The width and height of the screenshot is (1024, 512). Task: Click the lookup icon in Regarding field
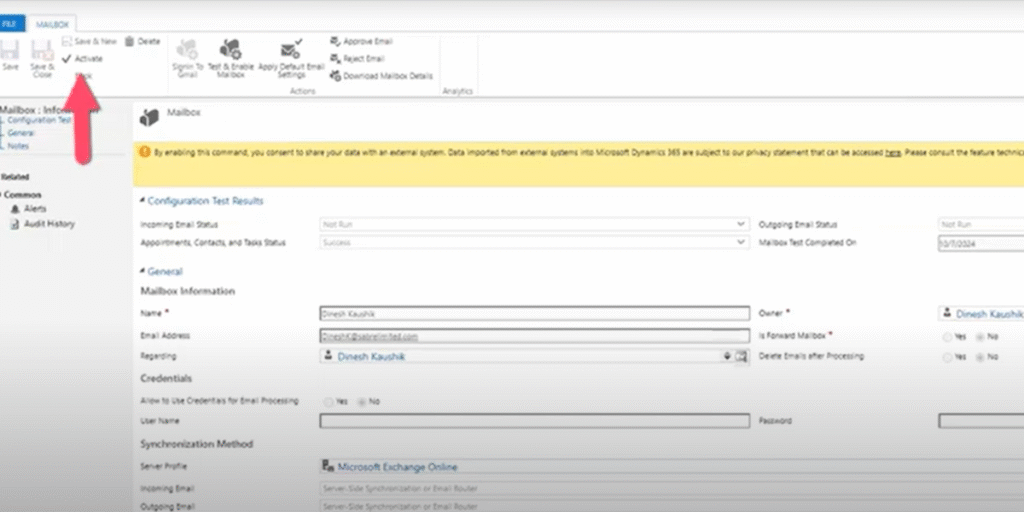[741, 356]
